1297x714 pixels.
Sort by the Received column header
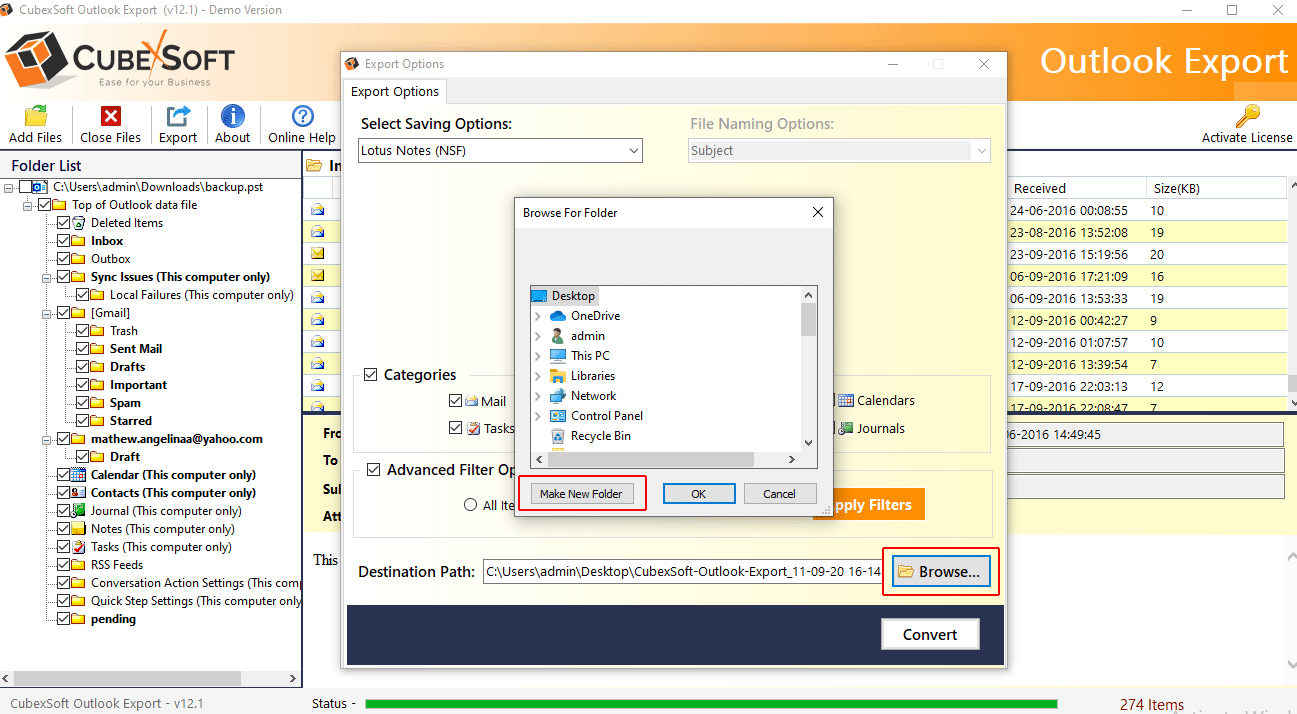(x=1078, y=188)
